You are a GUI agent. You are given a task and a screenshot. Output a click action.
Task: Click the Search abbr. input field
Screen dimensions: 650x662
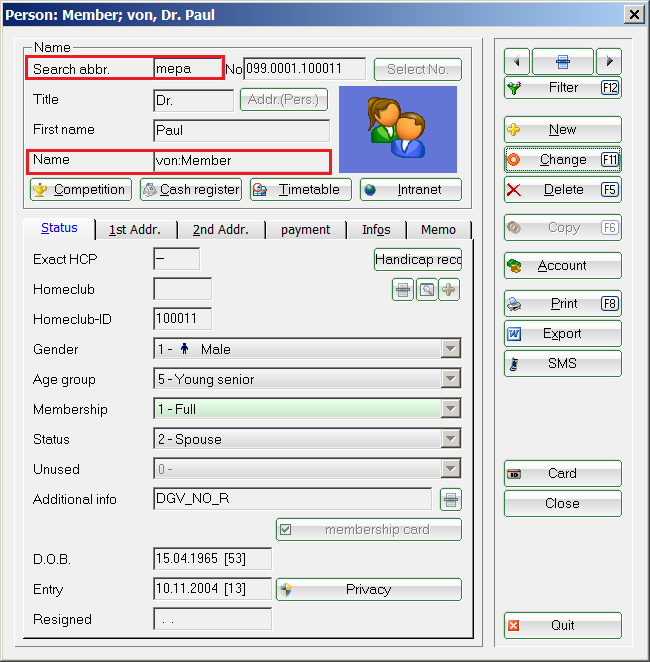click(x=188, y=68)
